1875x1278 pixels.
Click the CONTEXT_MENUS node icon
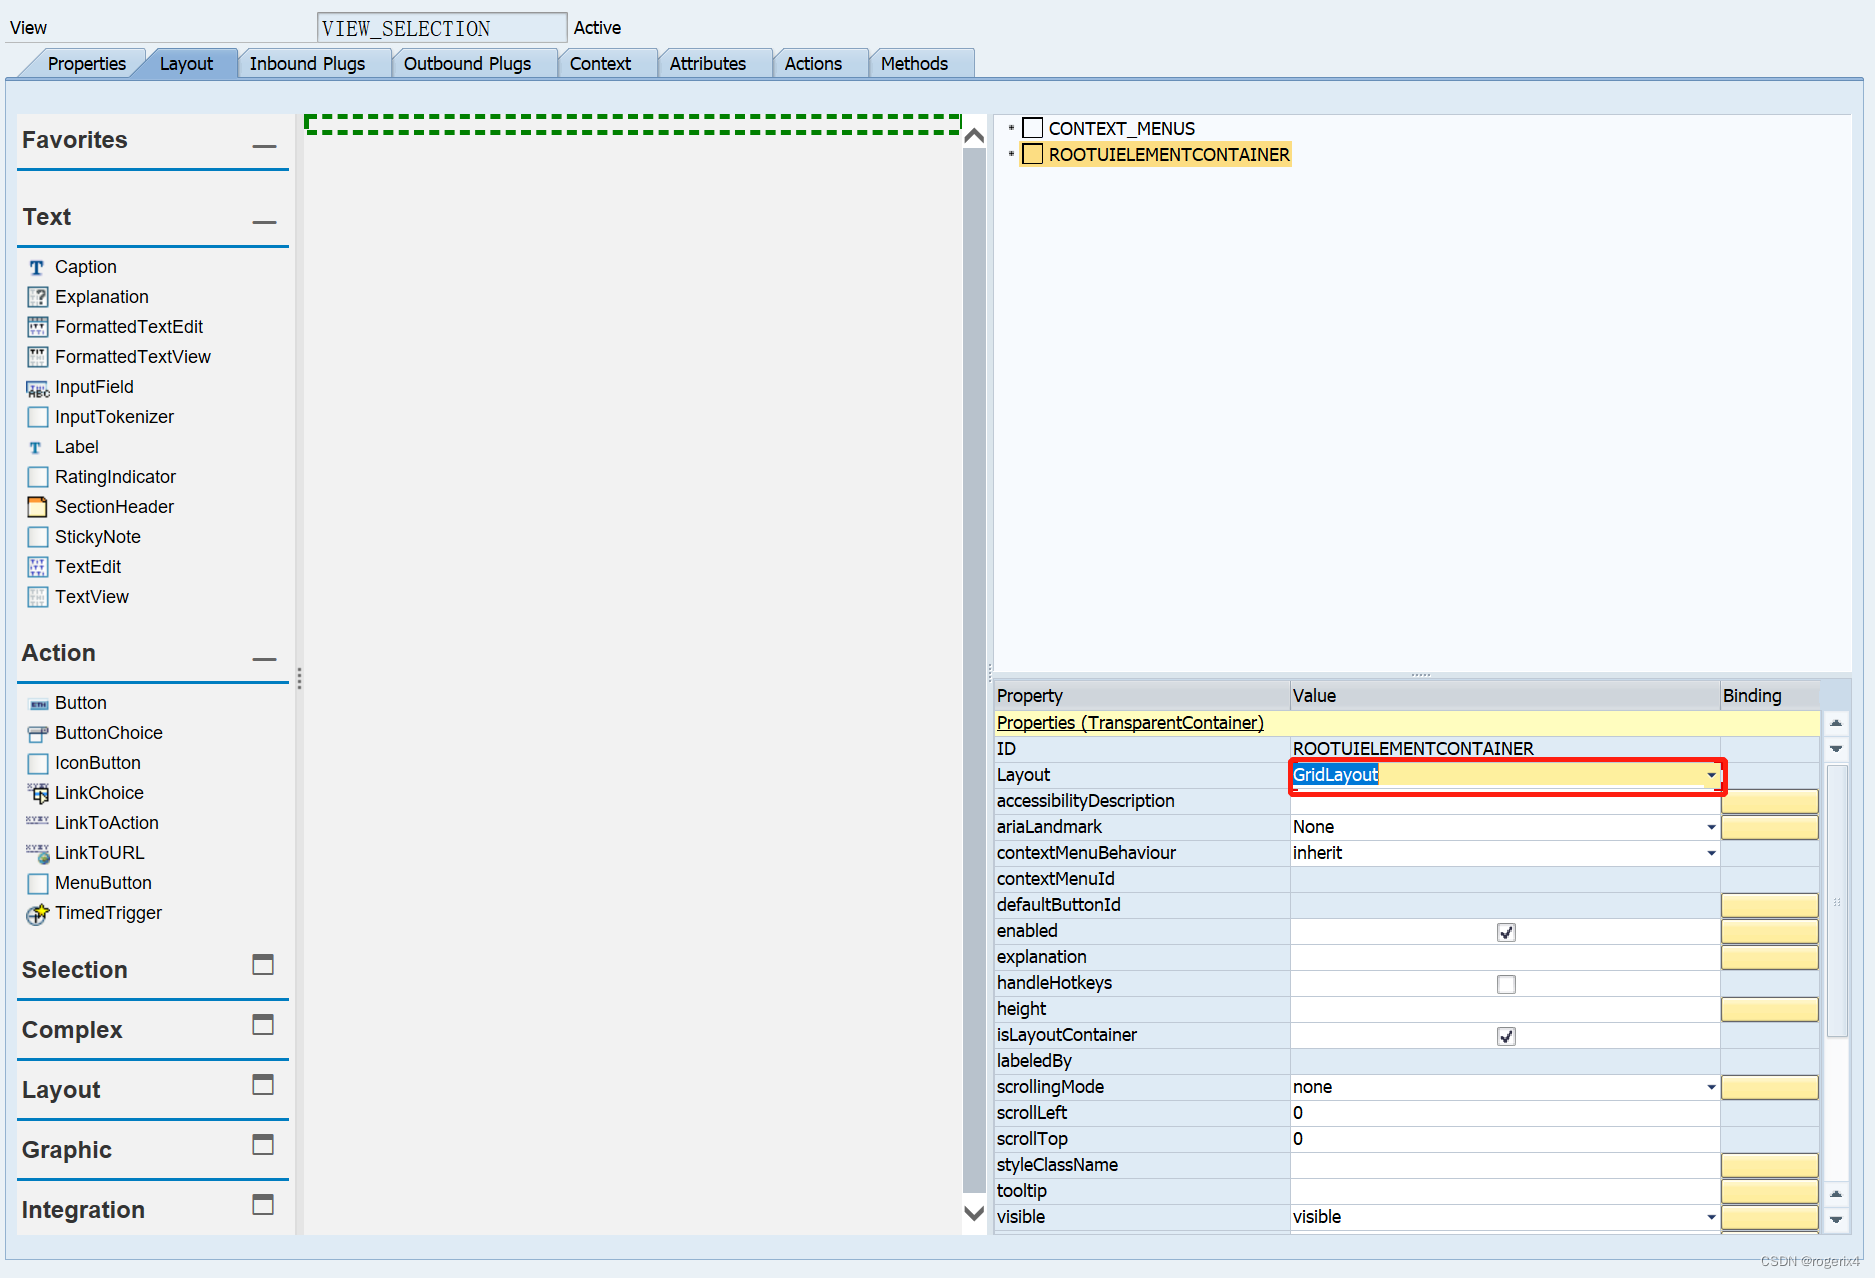tap(1033, 128)
